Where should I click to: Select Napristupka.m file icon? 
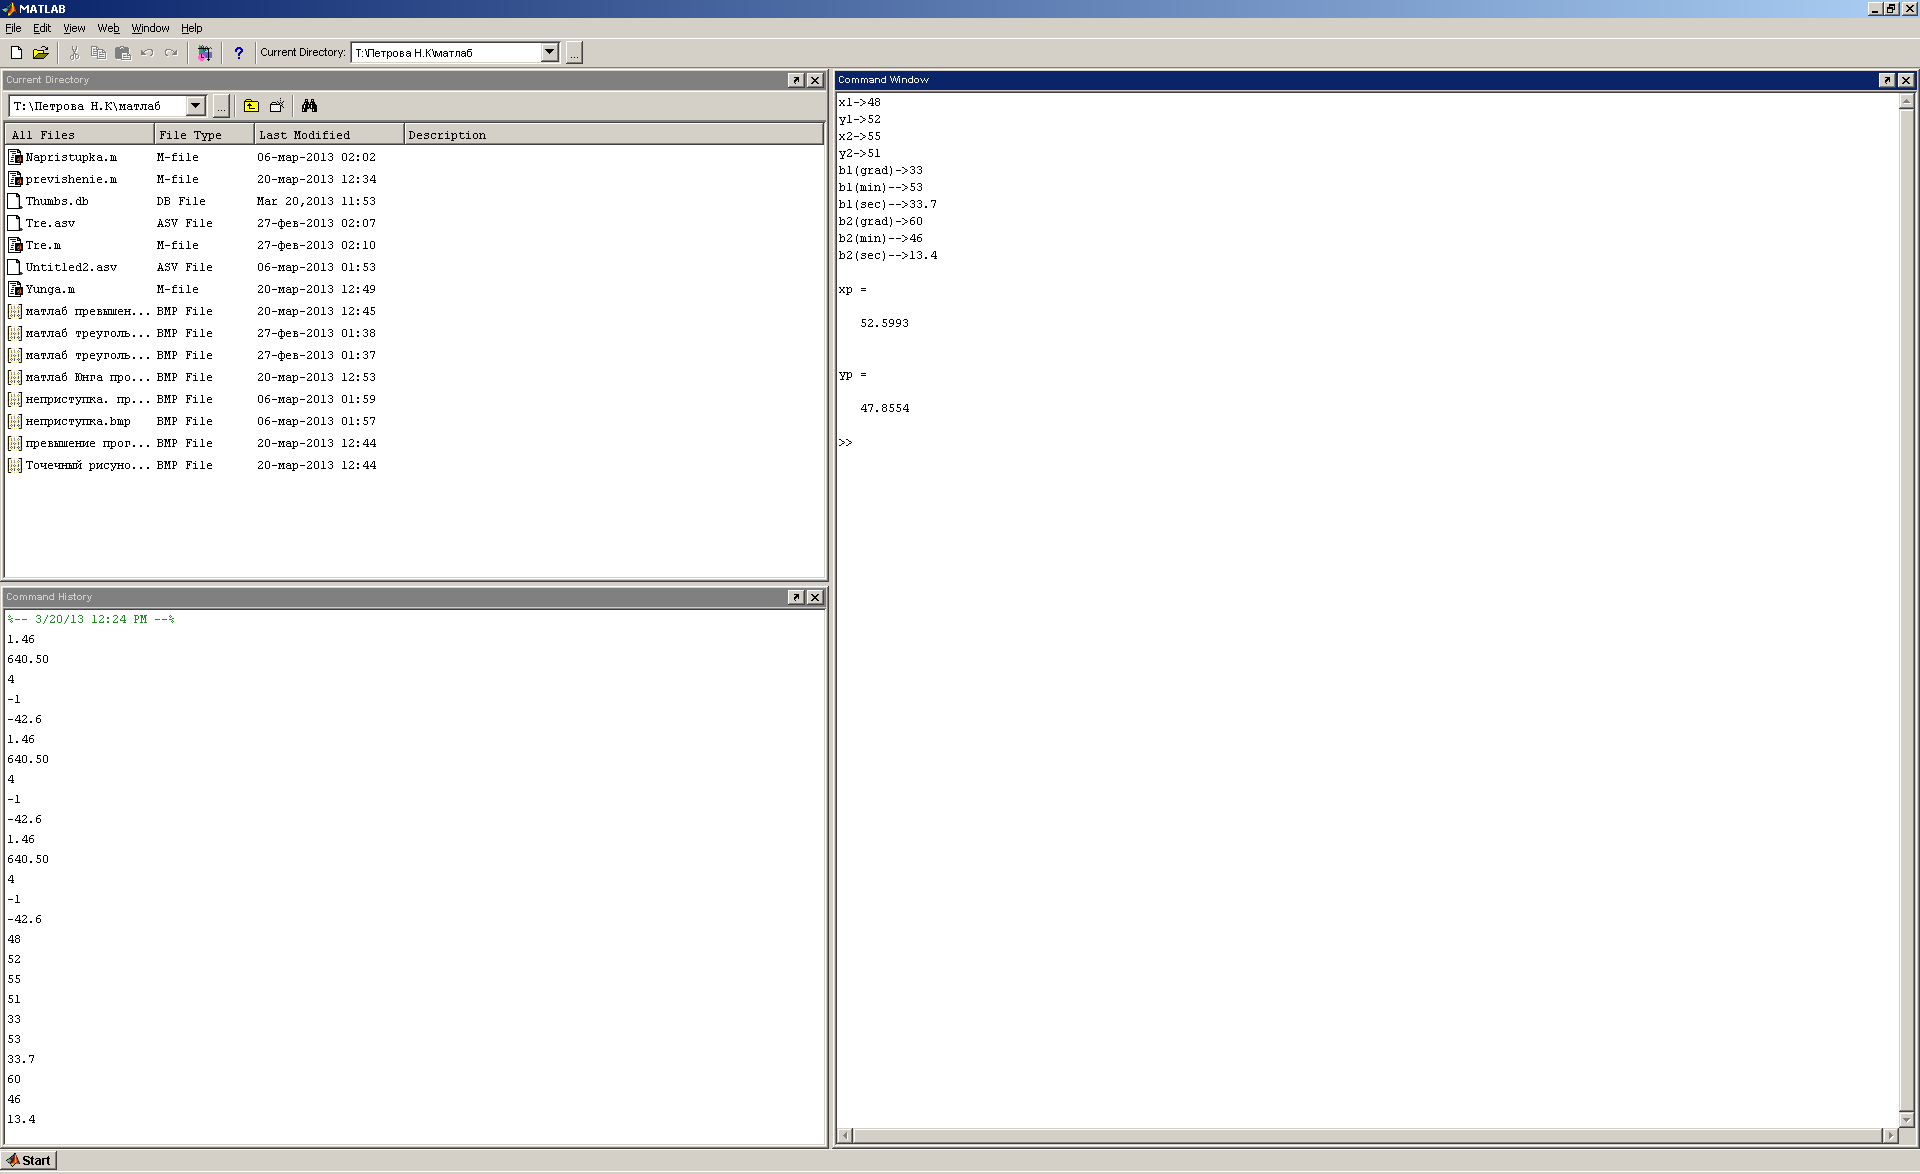15,157
